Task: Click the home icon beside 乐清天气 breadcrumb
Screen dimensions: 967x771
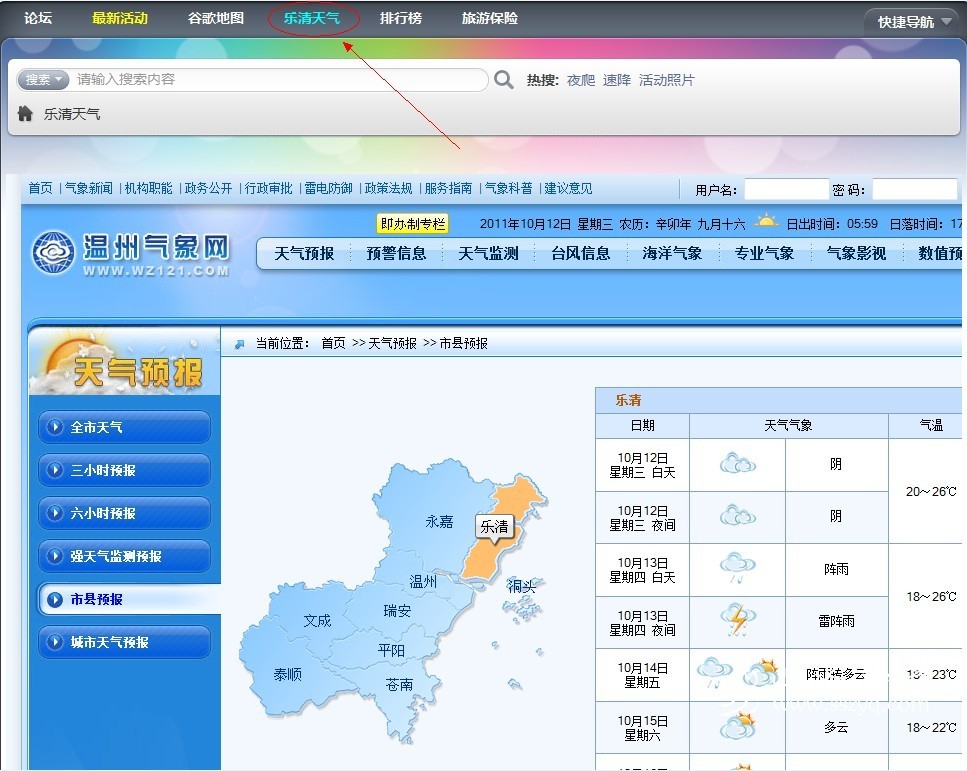Action: point(26,114)
